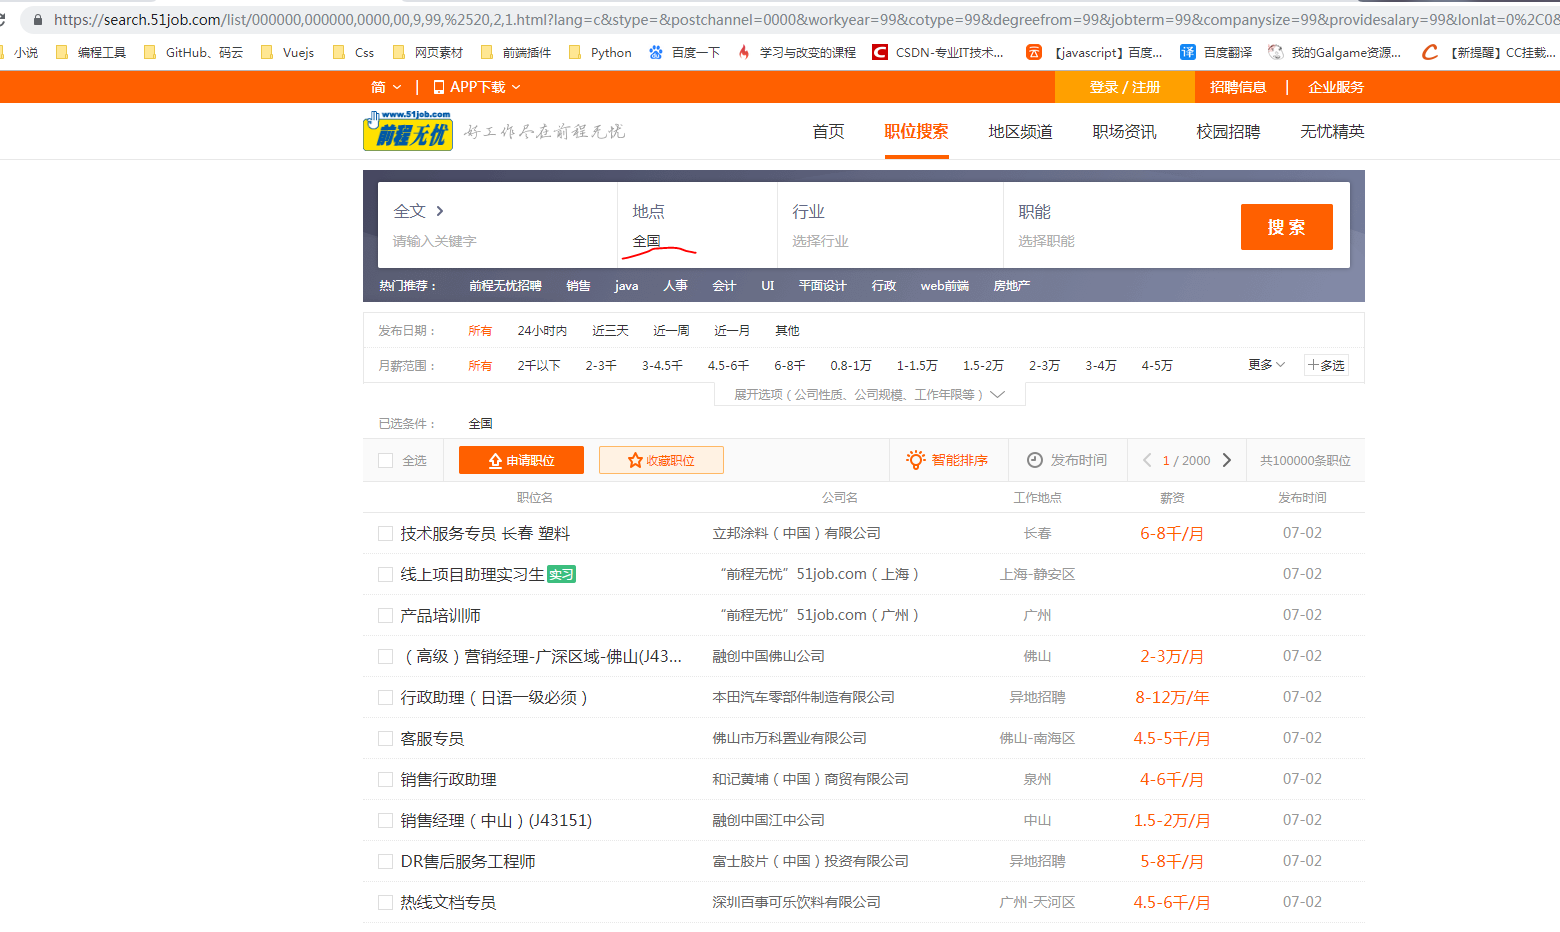Check the 线上项目助理实习生 job

pyautogui.click(x=386, y=575)
